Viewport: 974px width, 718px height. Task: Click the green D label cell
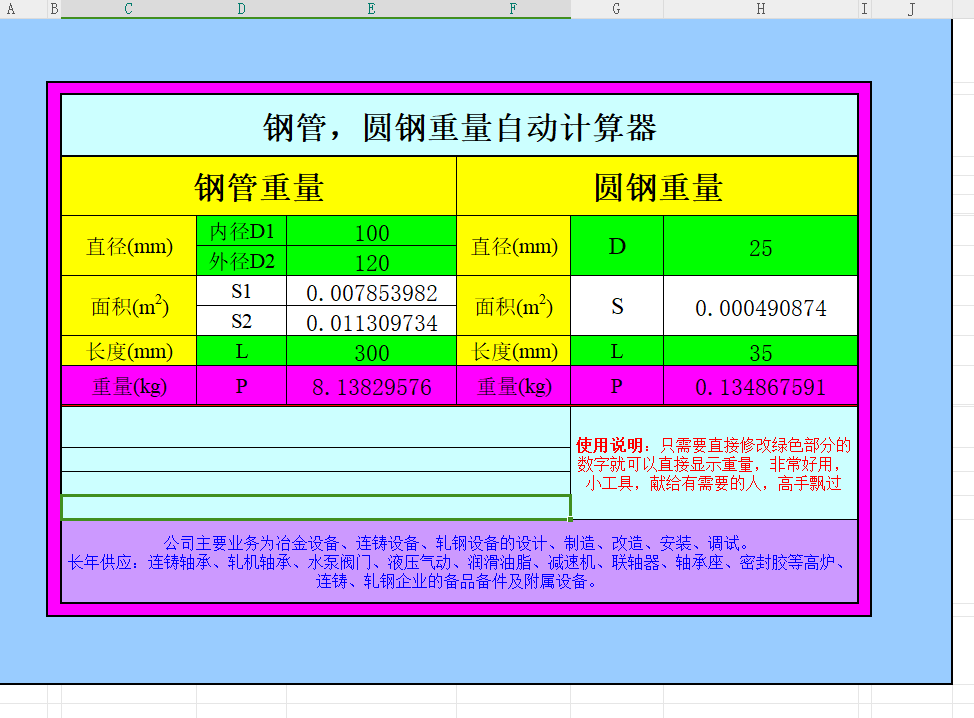[x=617, y=247]
